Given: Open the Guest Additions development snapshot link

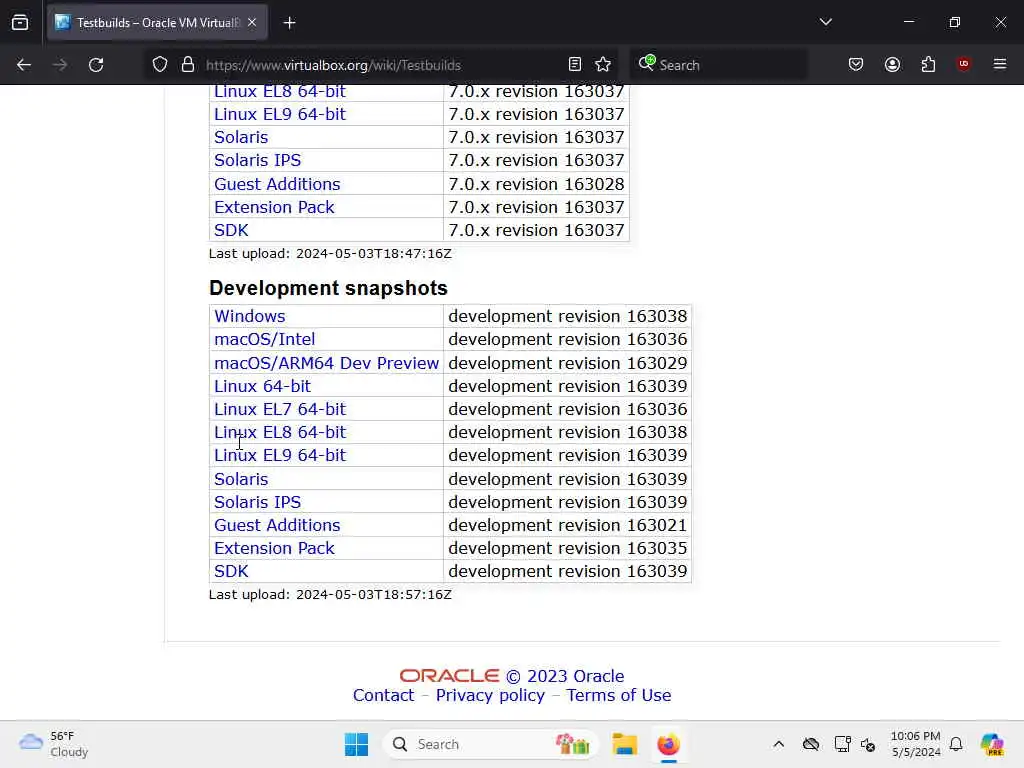Looking at the screenshot, I should [277, 525].
